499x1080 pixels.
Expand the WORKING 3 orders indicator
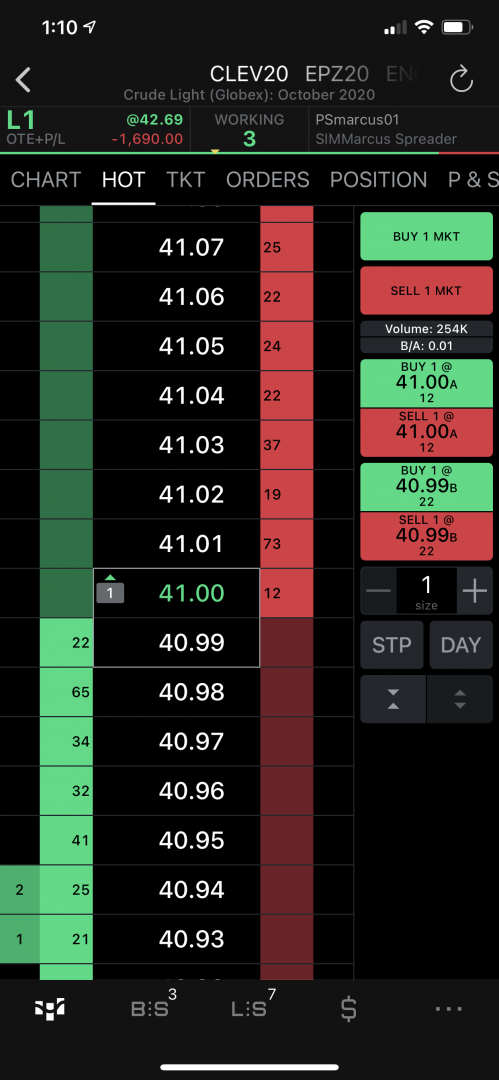[x=250, y=129]
